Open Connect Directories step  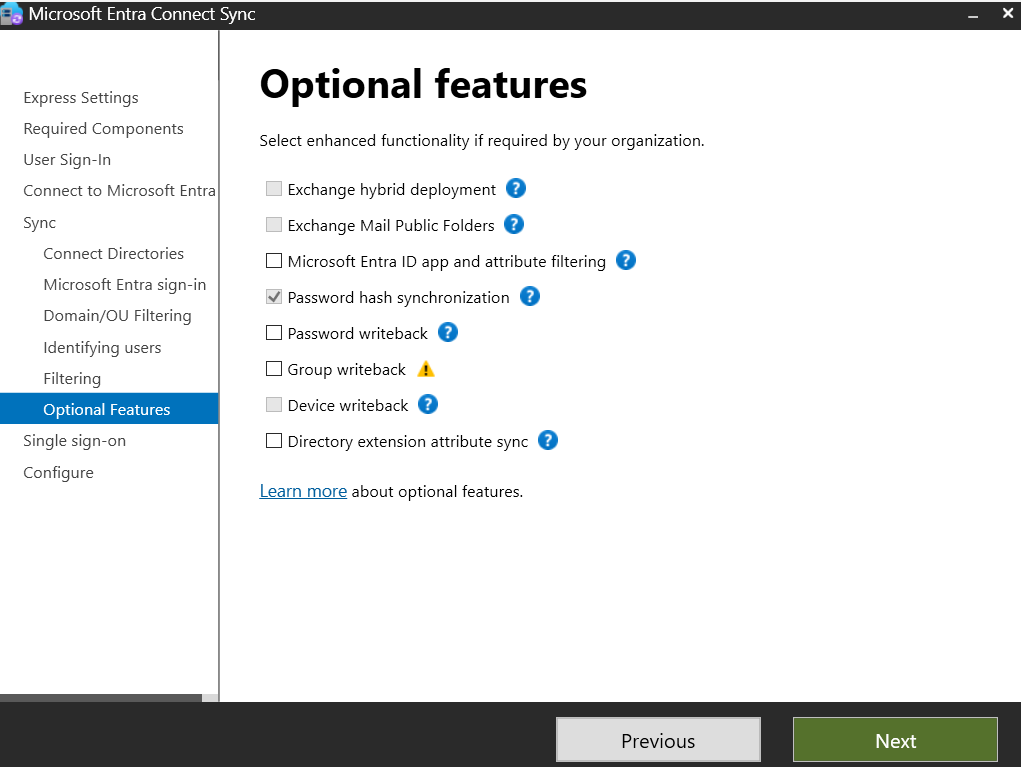pos(113,253)
